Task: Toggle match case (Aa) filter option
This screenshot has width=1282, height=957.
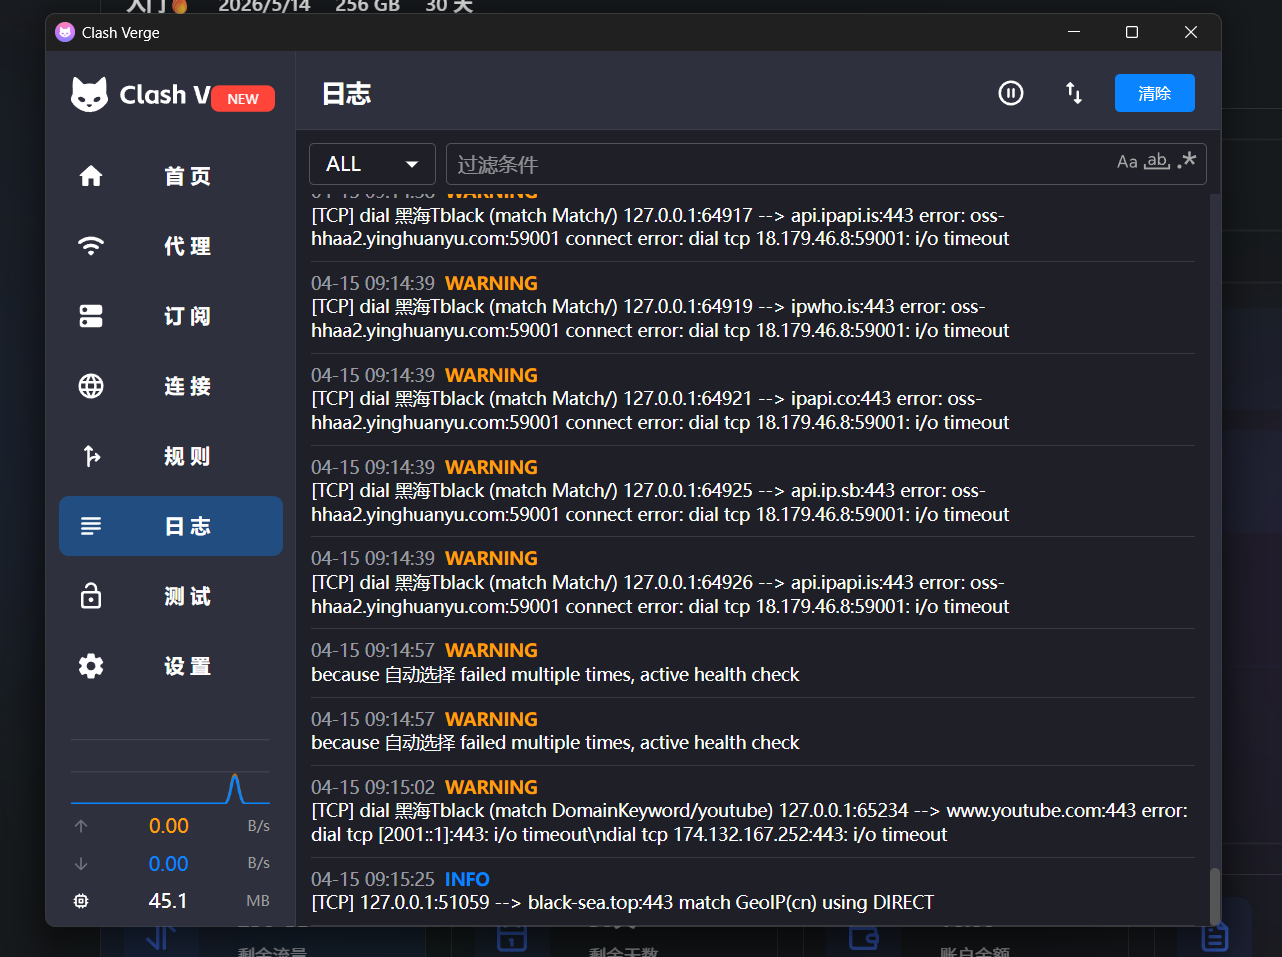Action: tap(1127, 162)
